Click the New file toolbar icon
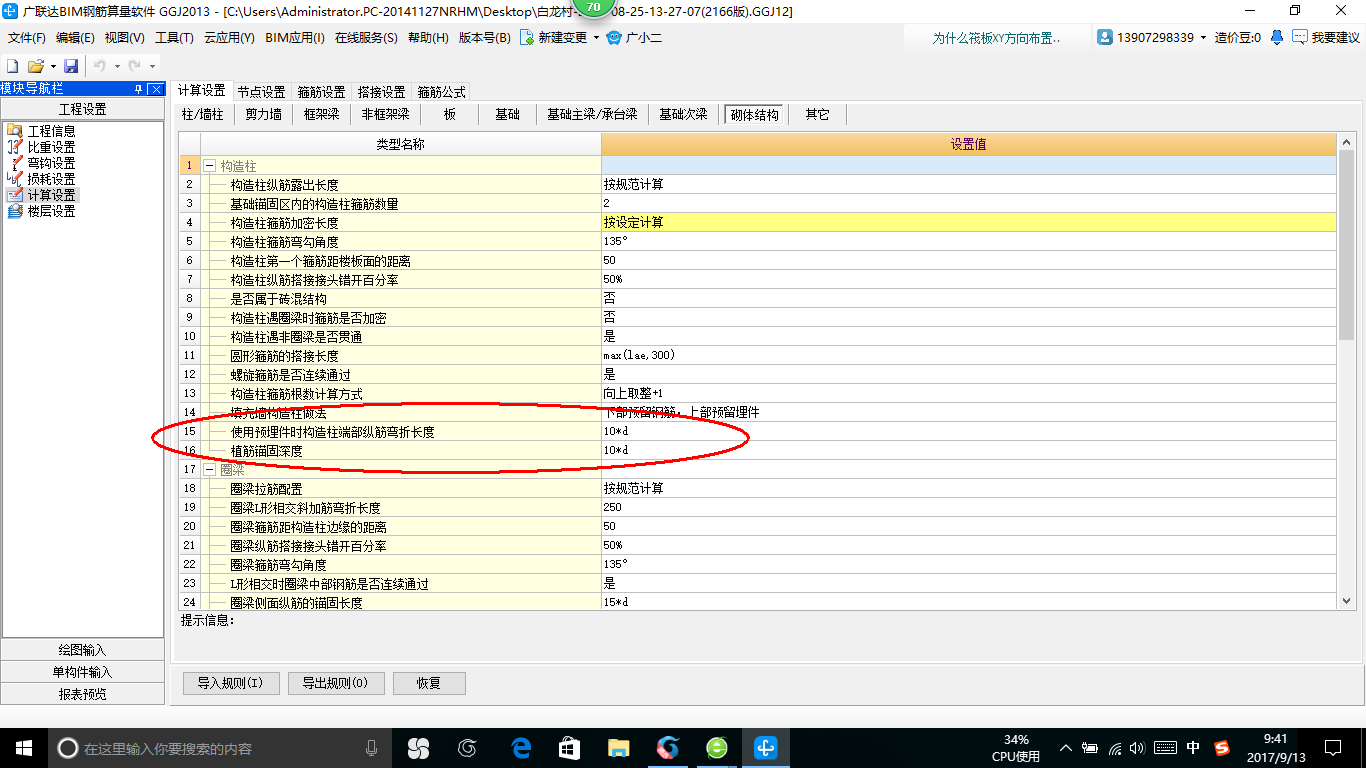 (12, 65)
